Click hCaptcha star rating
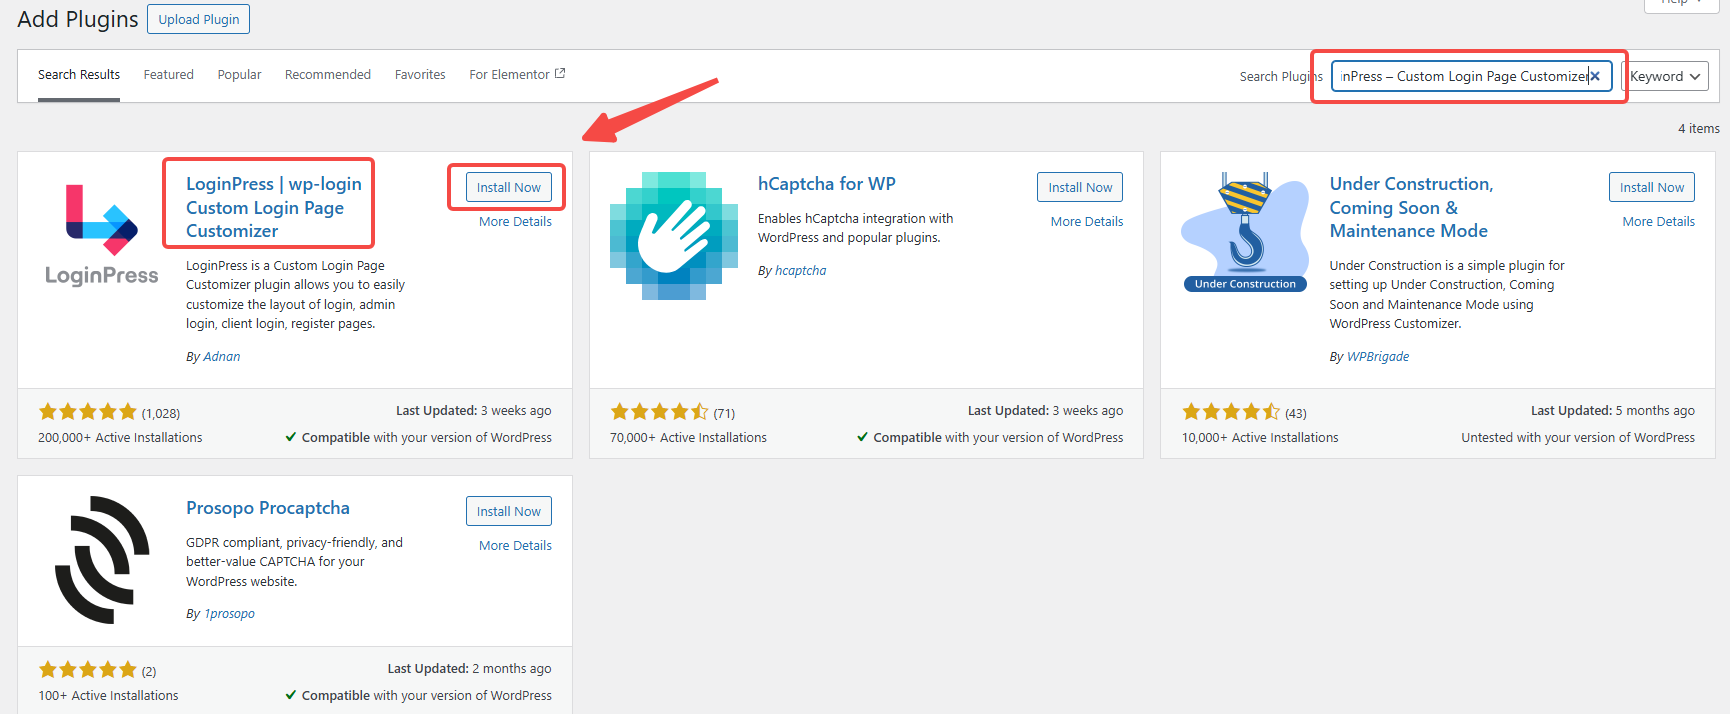The width and height of the screenshot is (1730, 714). coord(659,412)
